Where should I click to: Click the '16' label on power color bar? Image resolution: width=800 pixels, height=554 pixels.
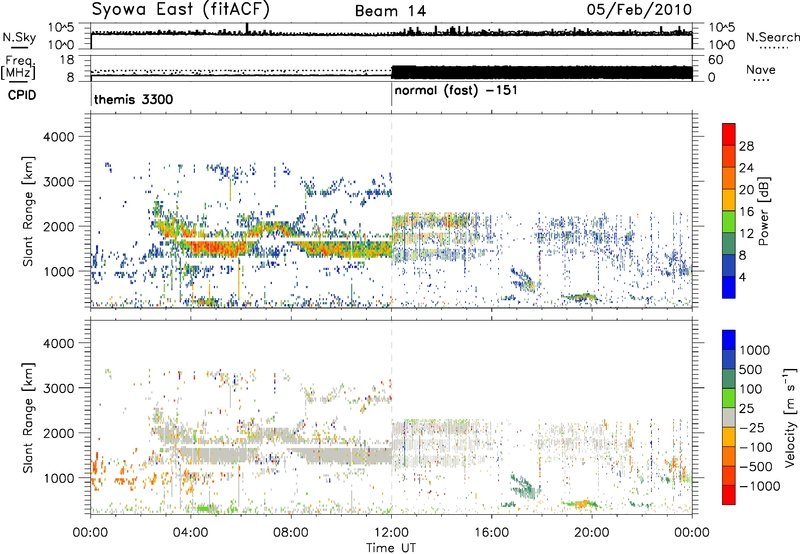(746, 212)
